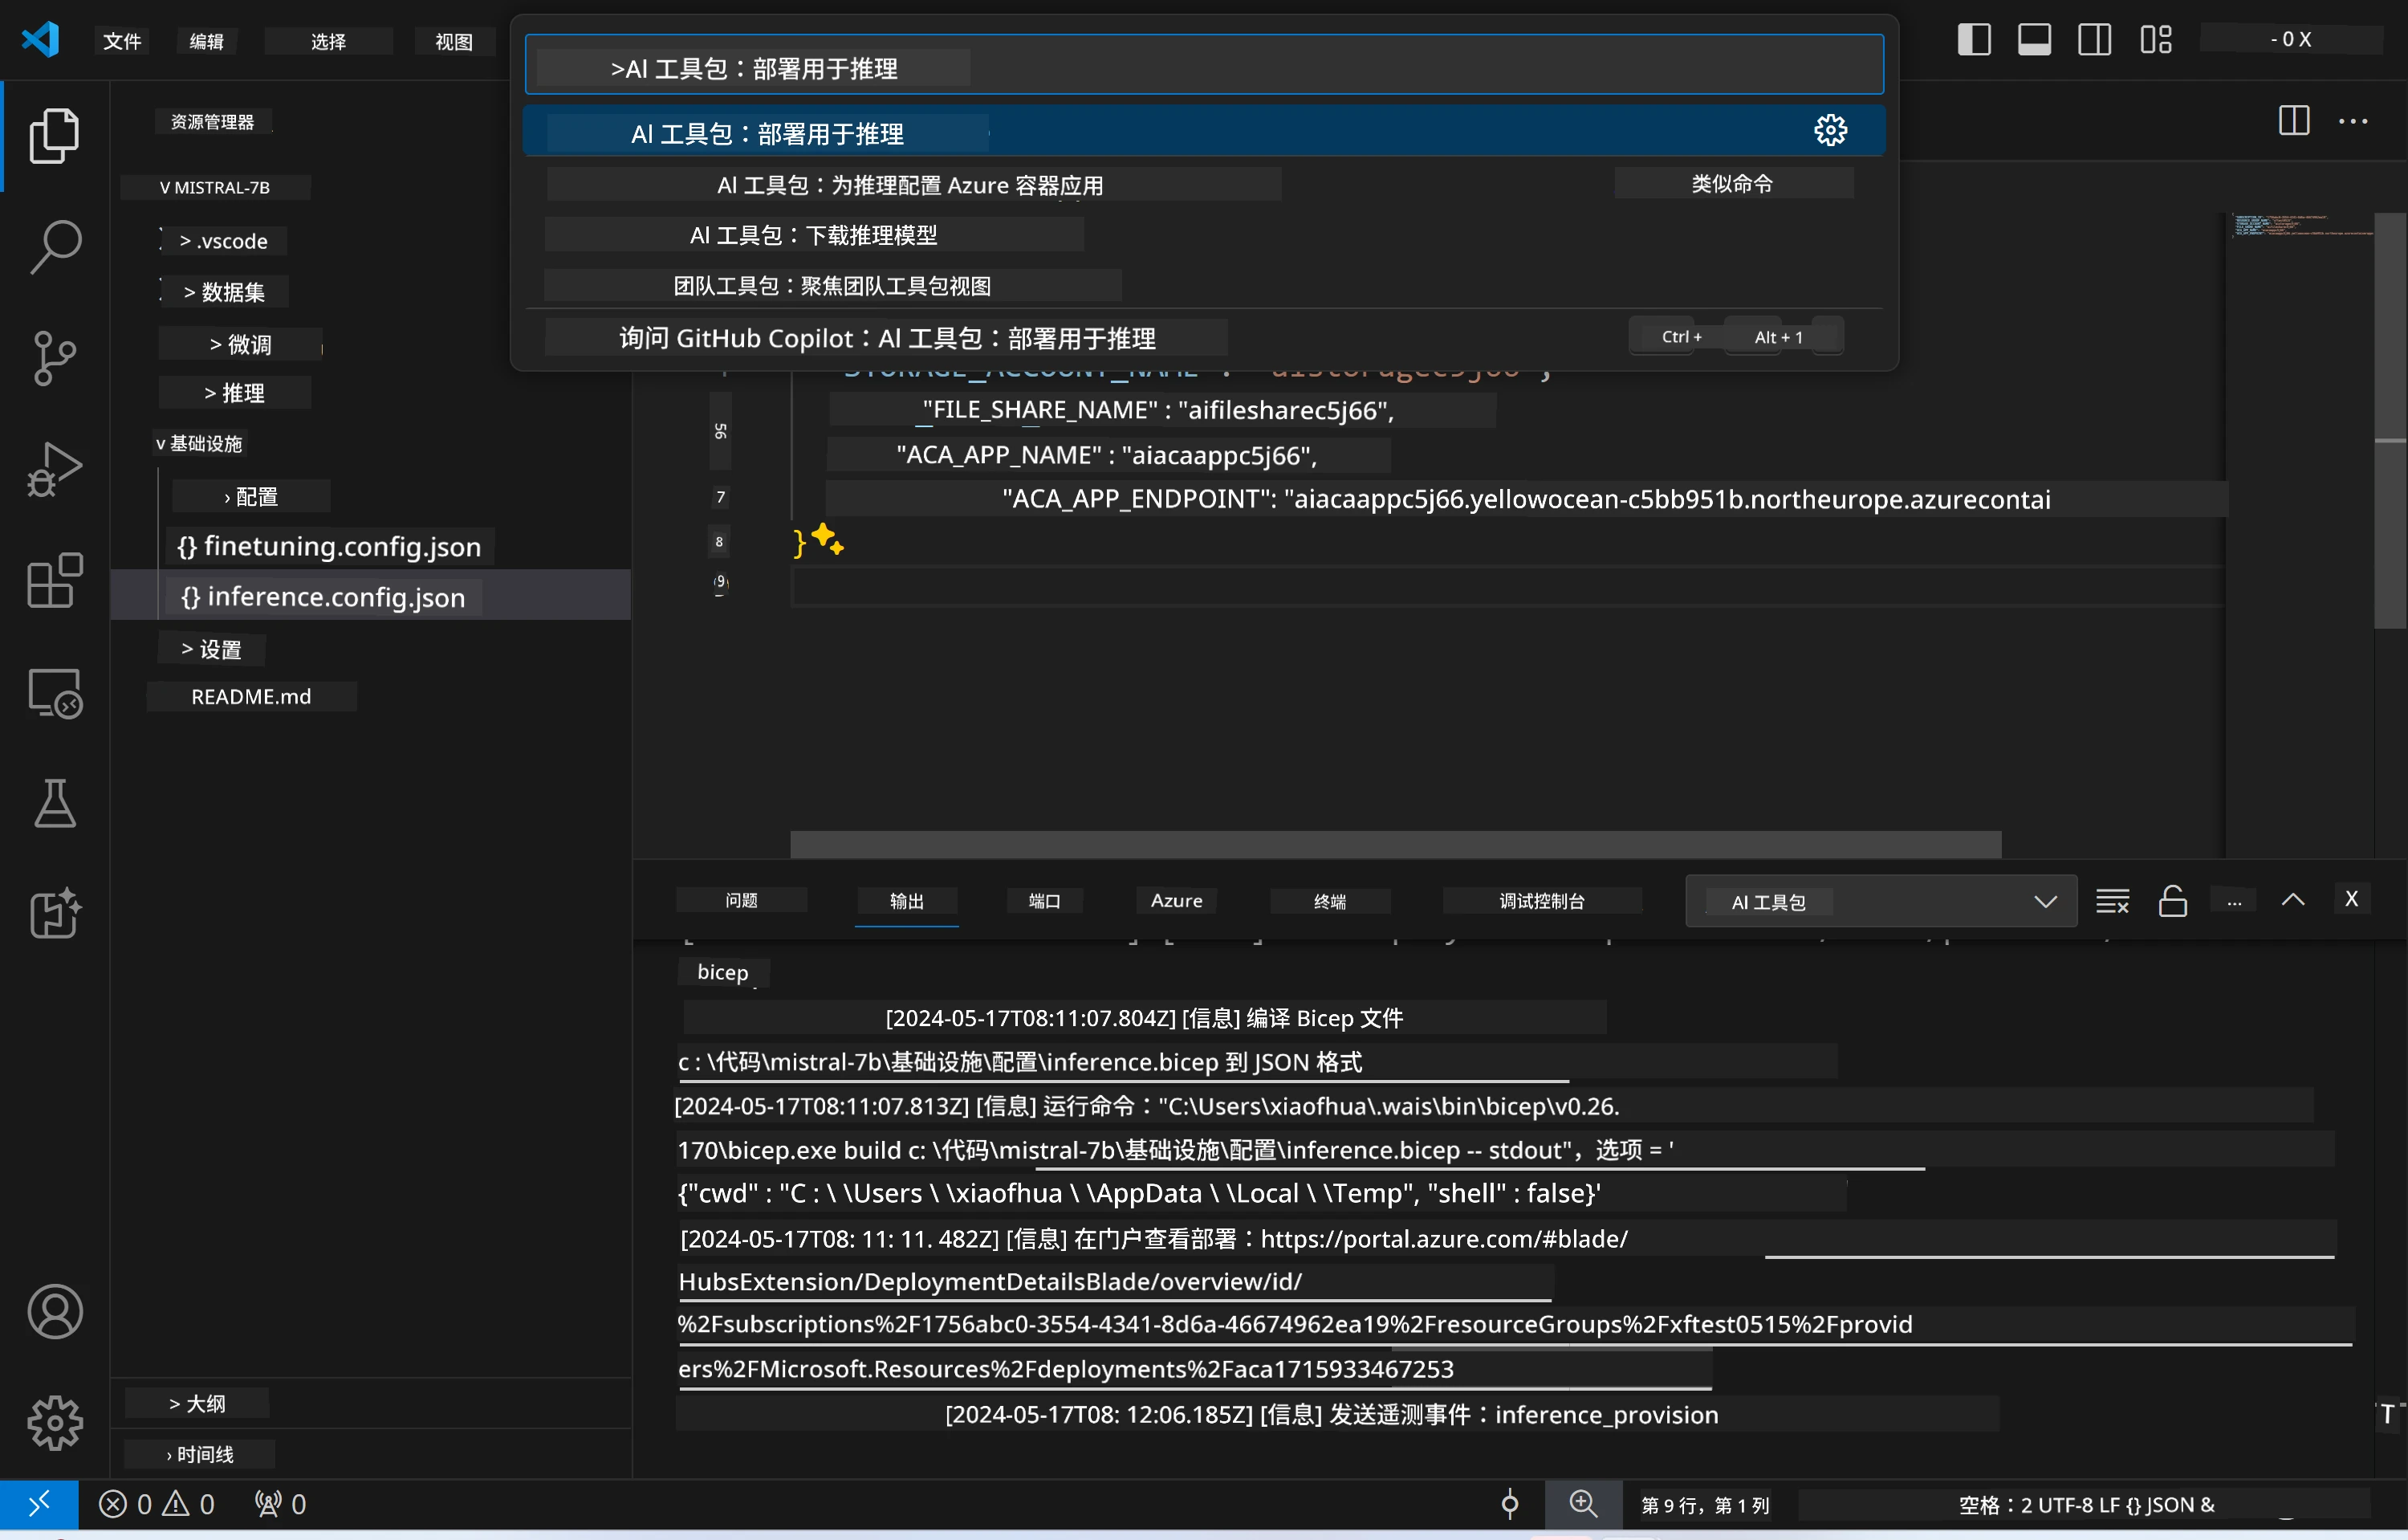Click the Copilot sparkle in editor

coord(827,539)
